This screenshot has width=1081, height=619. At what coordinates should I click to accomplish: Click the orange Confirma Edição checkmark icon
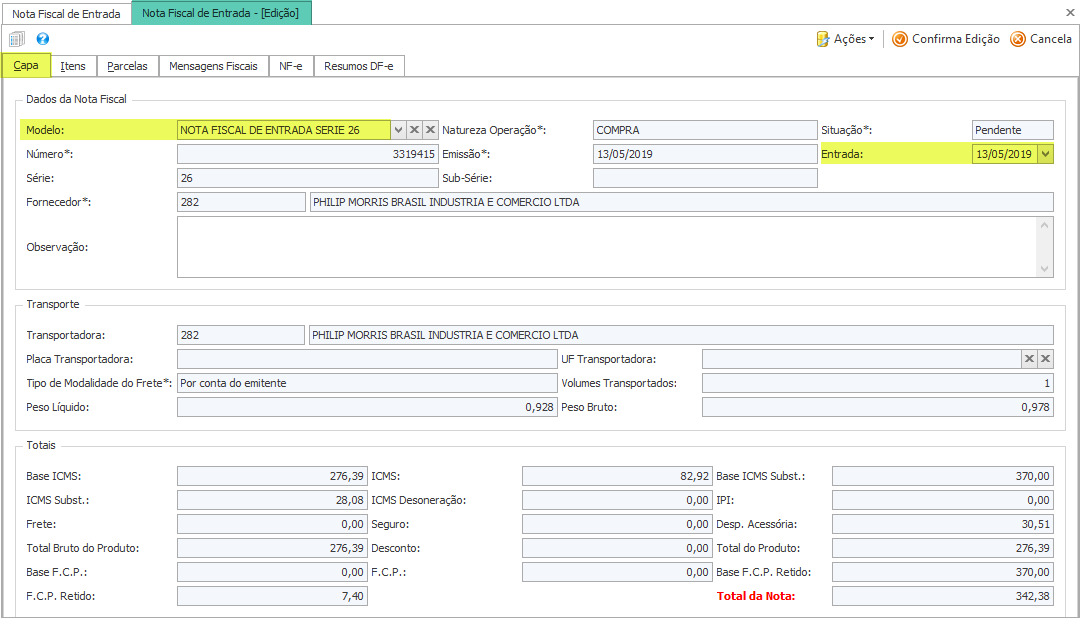point(899,39)
